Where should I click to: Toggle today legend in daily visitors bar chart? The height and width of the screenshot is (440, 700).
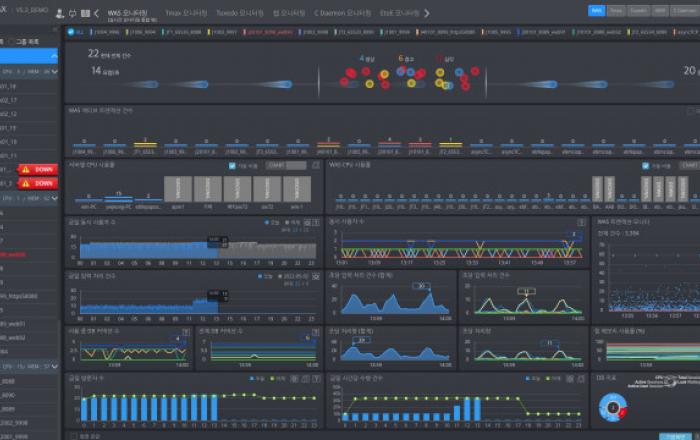[x=257, y=379]
